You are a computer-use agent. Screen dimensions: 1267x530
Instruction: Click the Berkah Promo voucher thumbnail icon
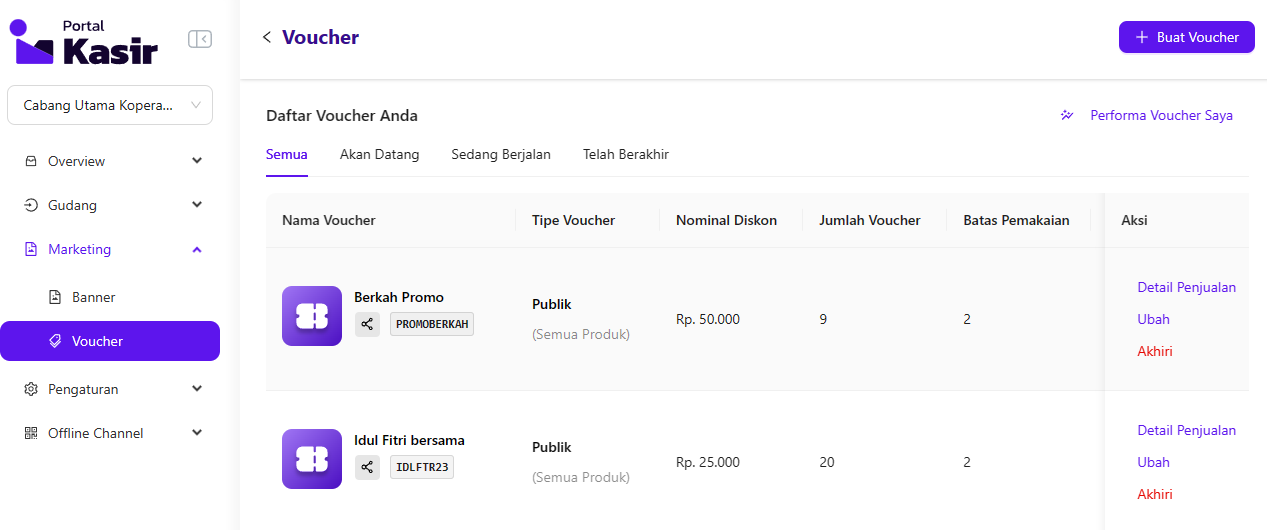click(x=312, y=316)
